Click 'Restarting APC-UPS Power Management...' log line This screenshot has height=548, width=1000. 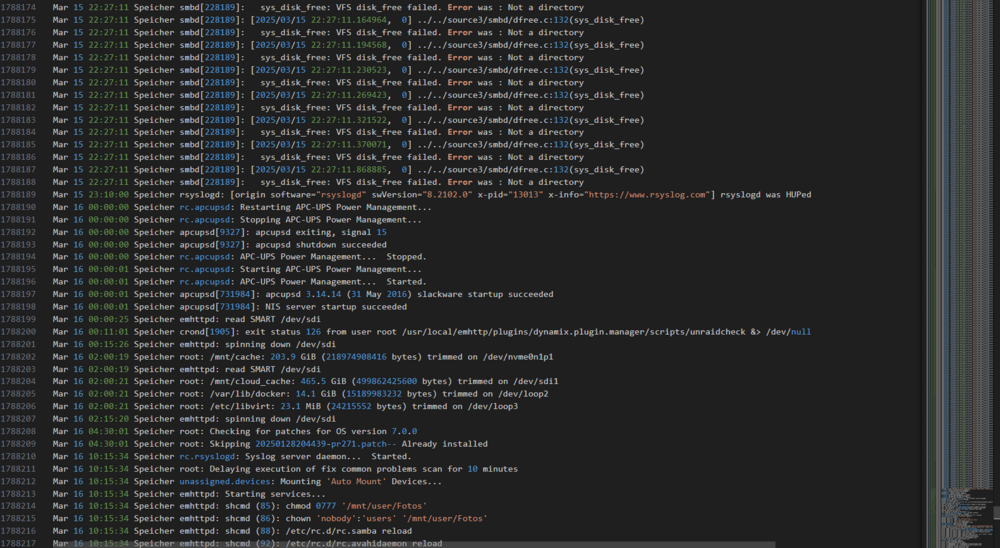[242, 207]
